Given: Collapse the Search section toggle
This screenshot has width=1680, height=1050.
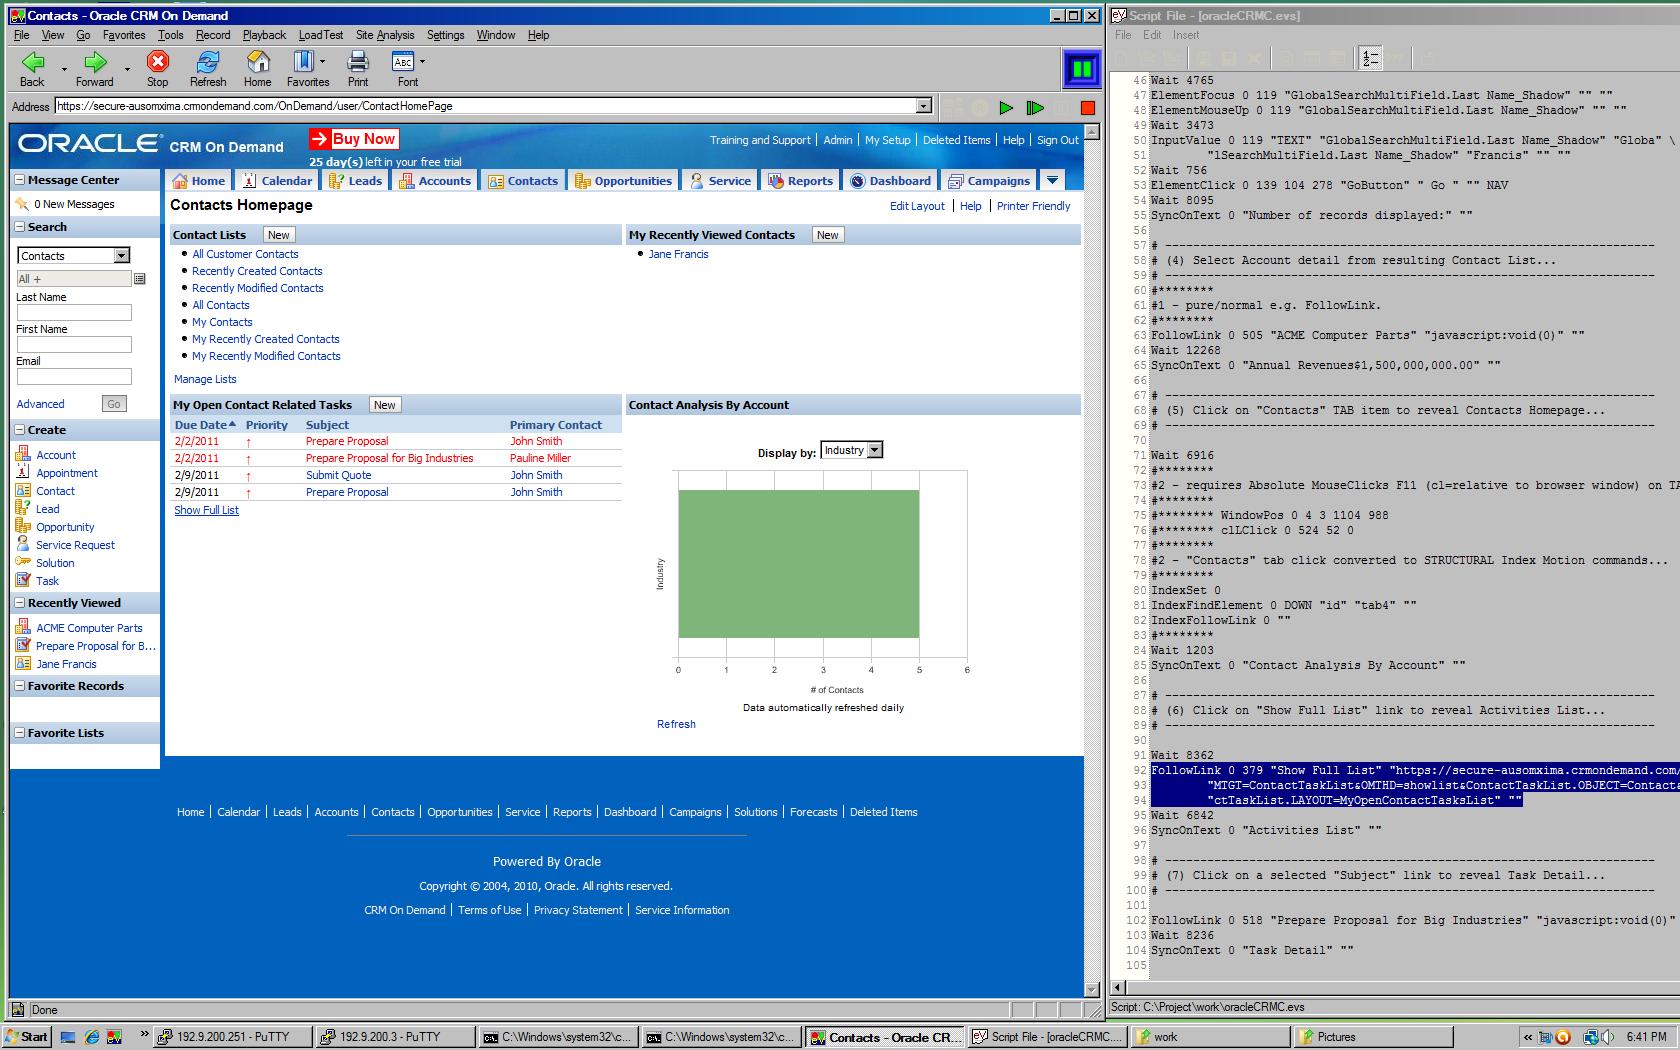Looking at the screenshot, I should tap(19, 227).
